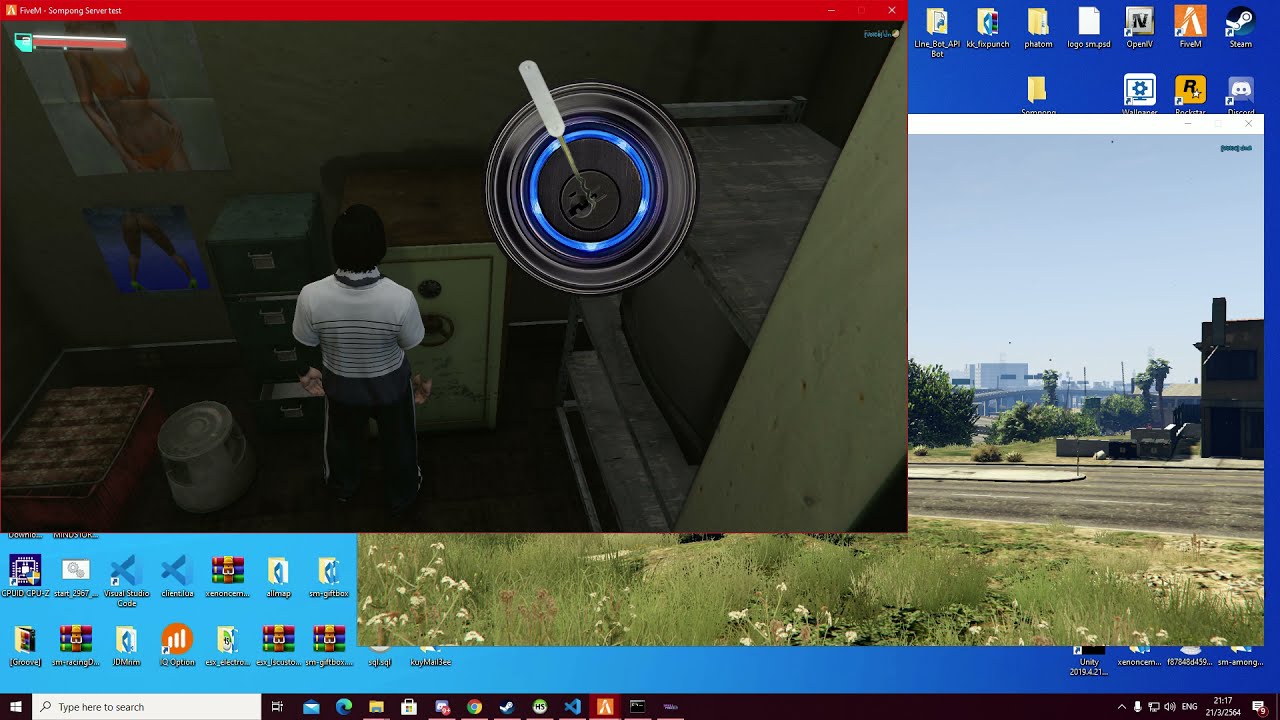Screen dimensions: 1280x720
Task: Switch to Visual Studio Code on taskbar
Action: [572, 707]
